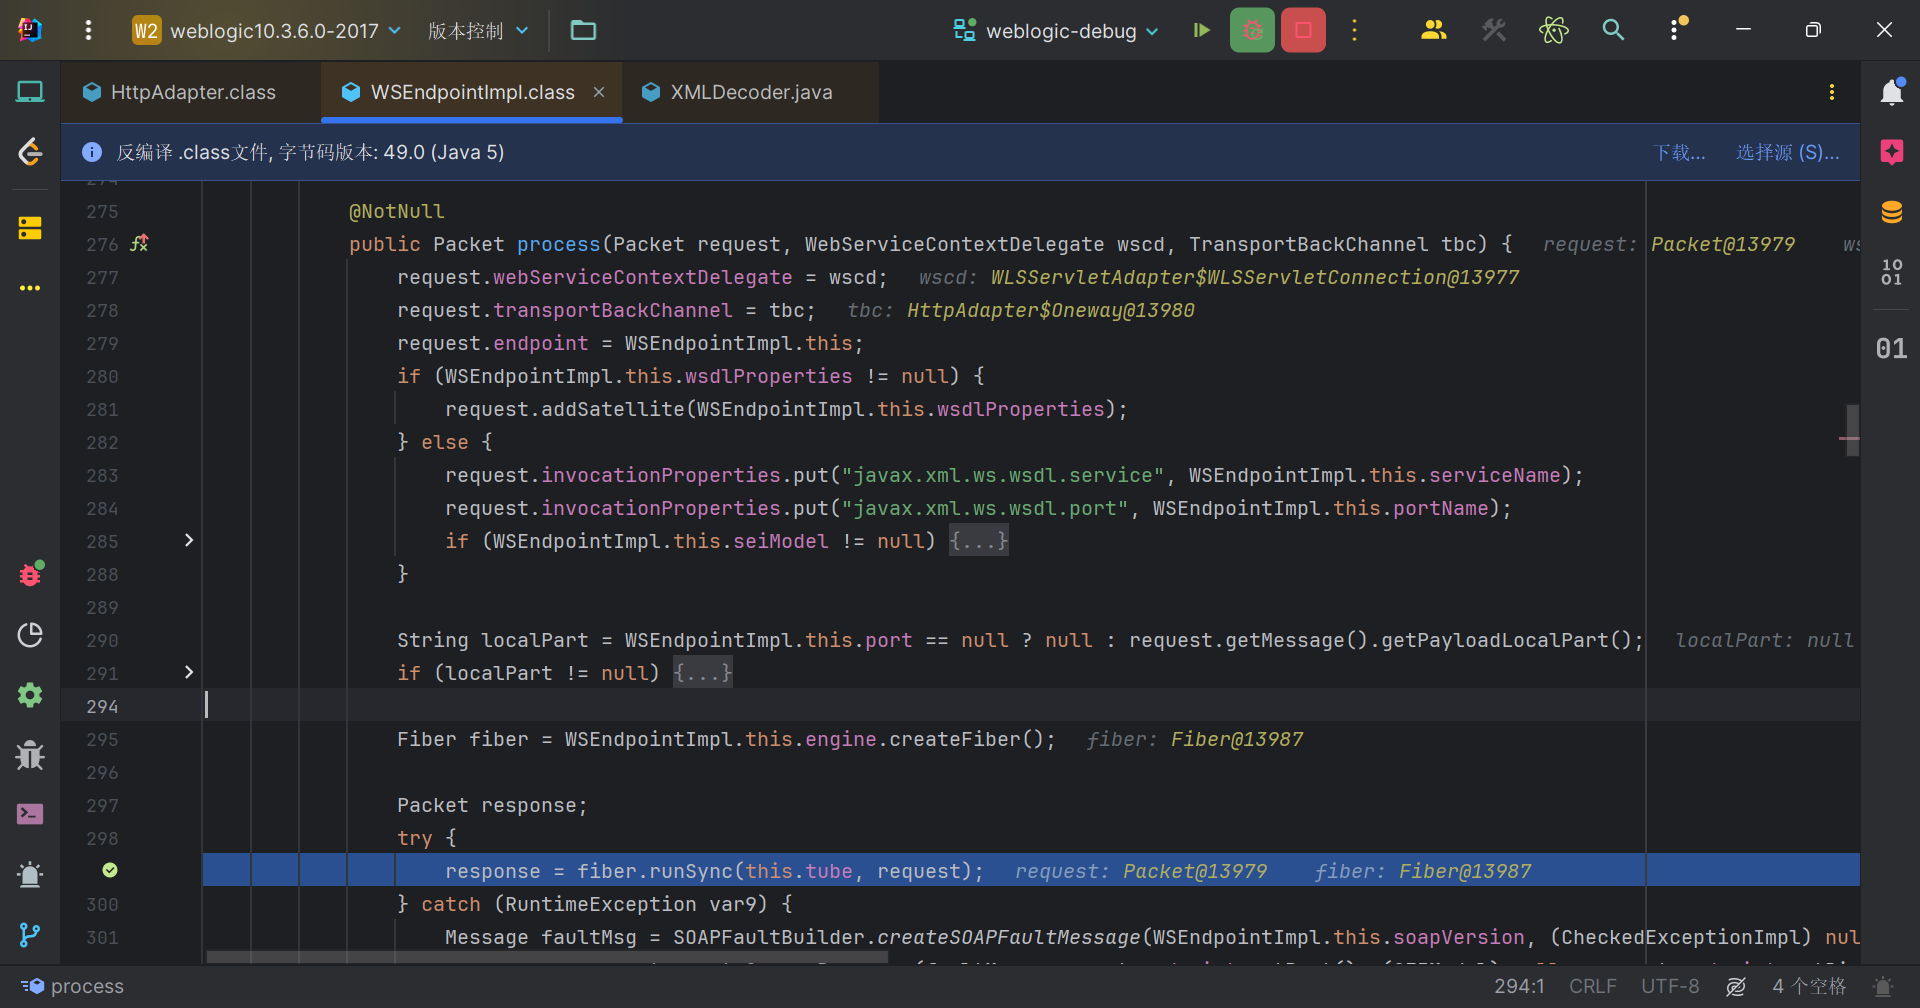Open the yellow Structure tool window

pyautogui.click(x=30, y=228)
